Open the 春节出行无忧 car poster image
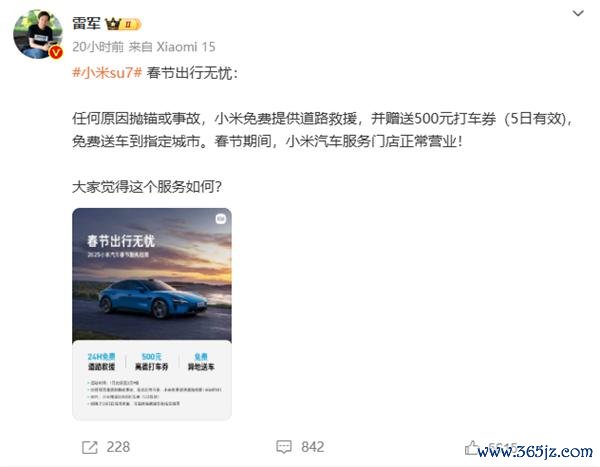This screenshot has width=600, height=467. tap(152, 314)
